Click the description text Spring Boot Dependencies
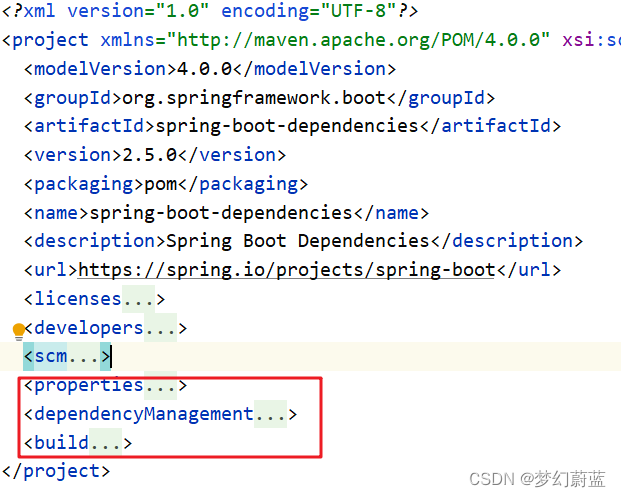This screenshot has width=621, height=497. [297, 241]
